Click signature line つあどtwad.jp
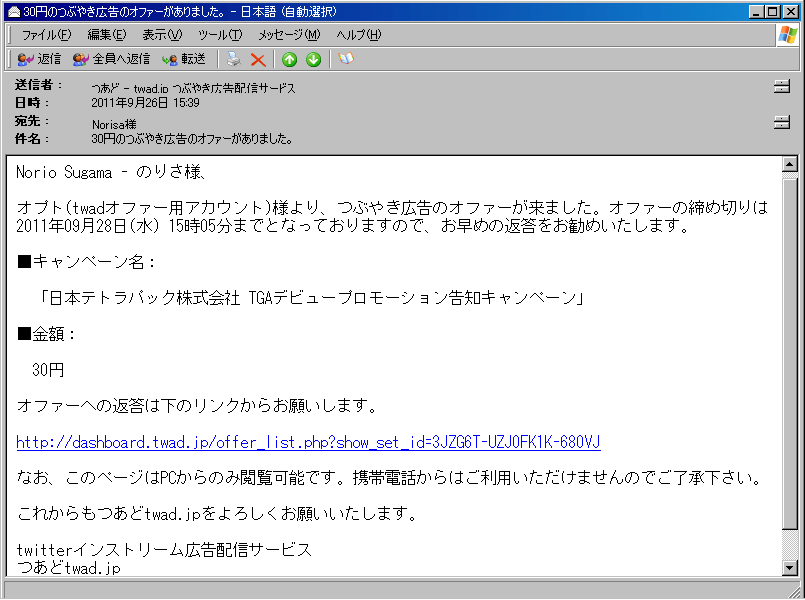Viewport: 805px width, 600px height. tap(68, 568)
